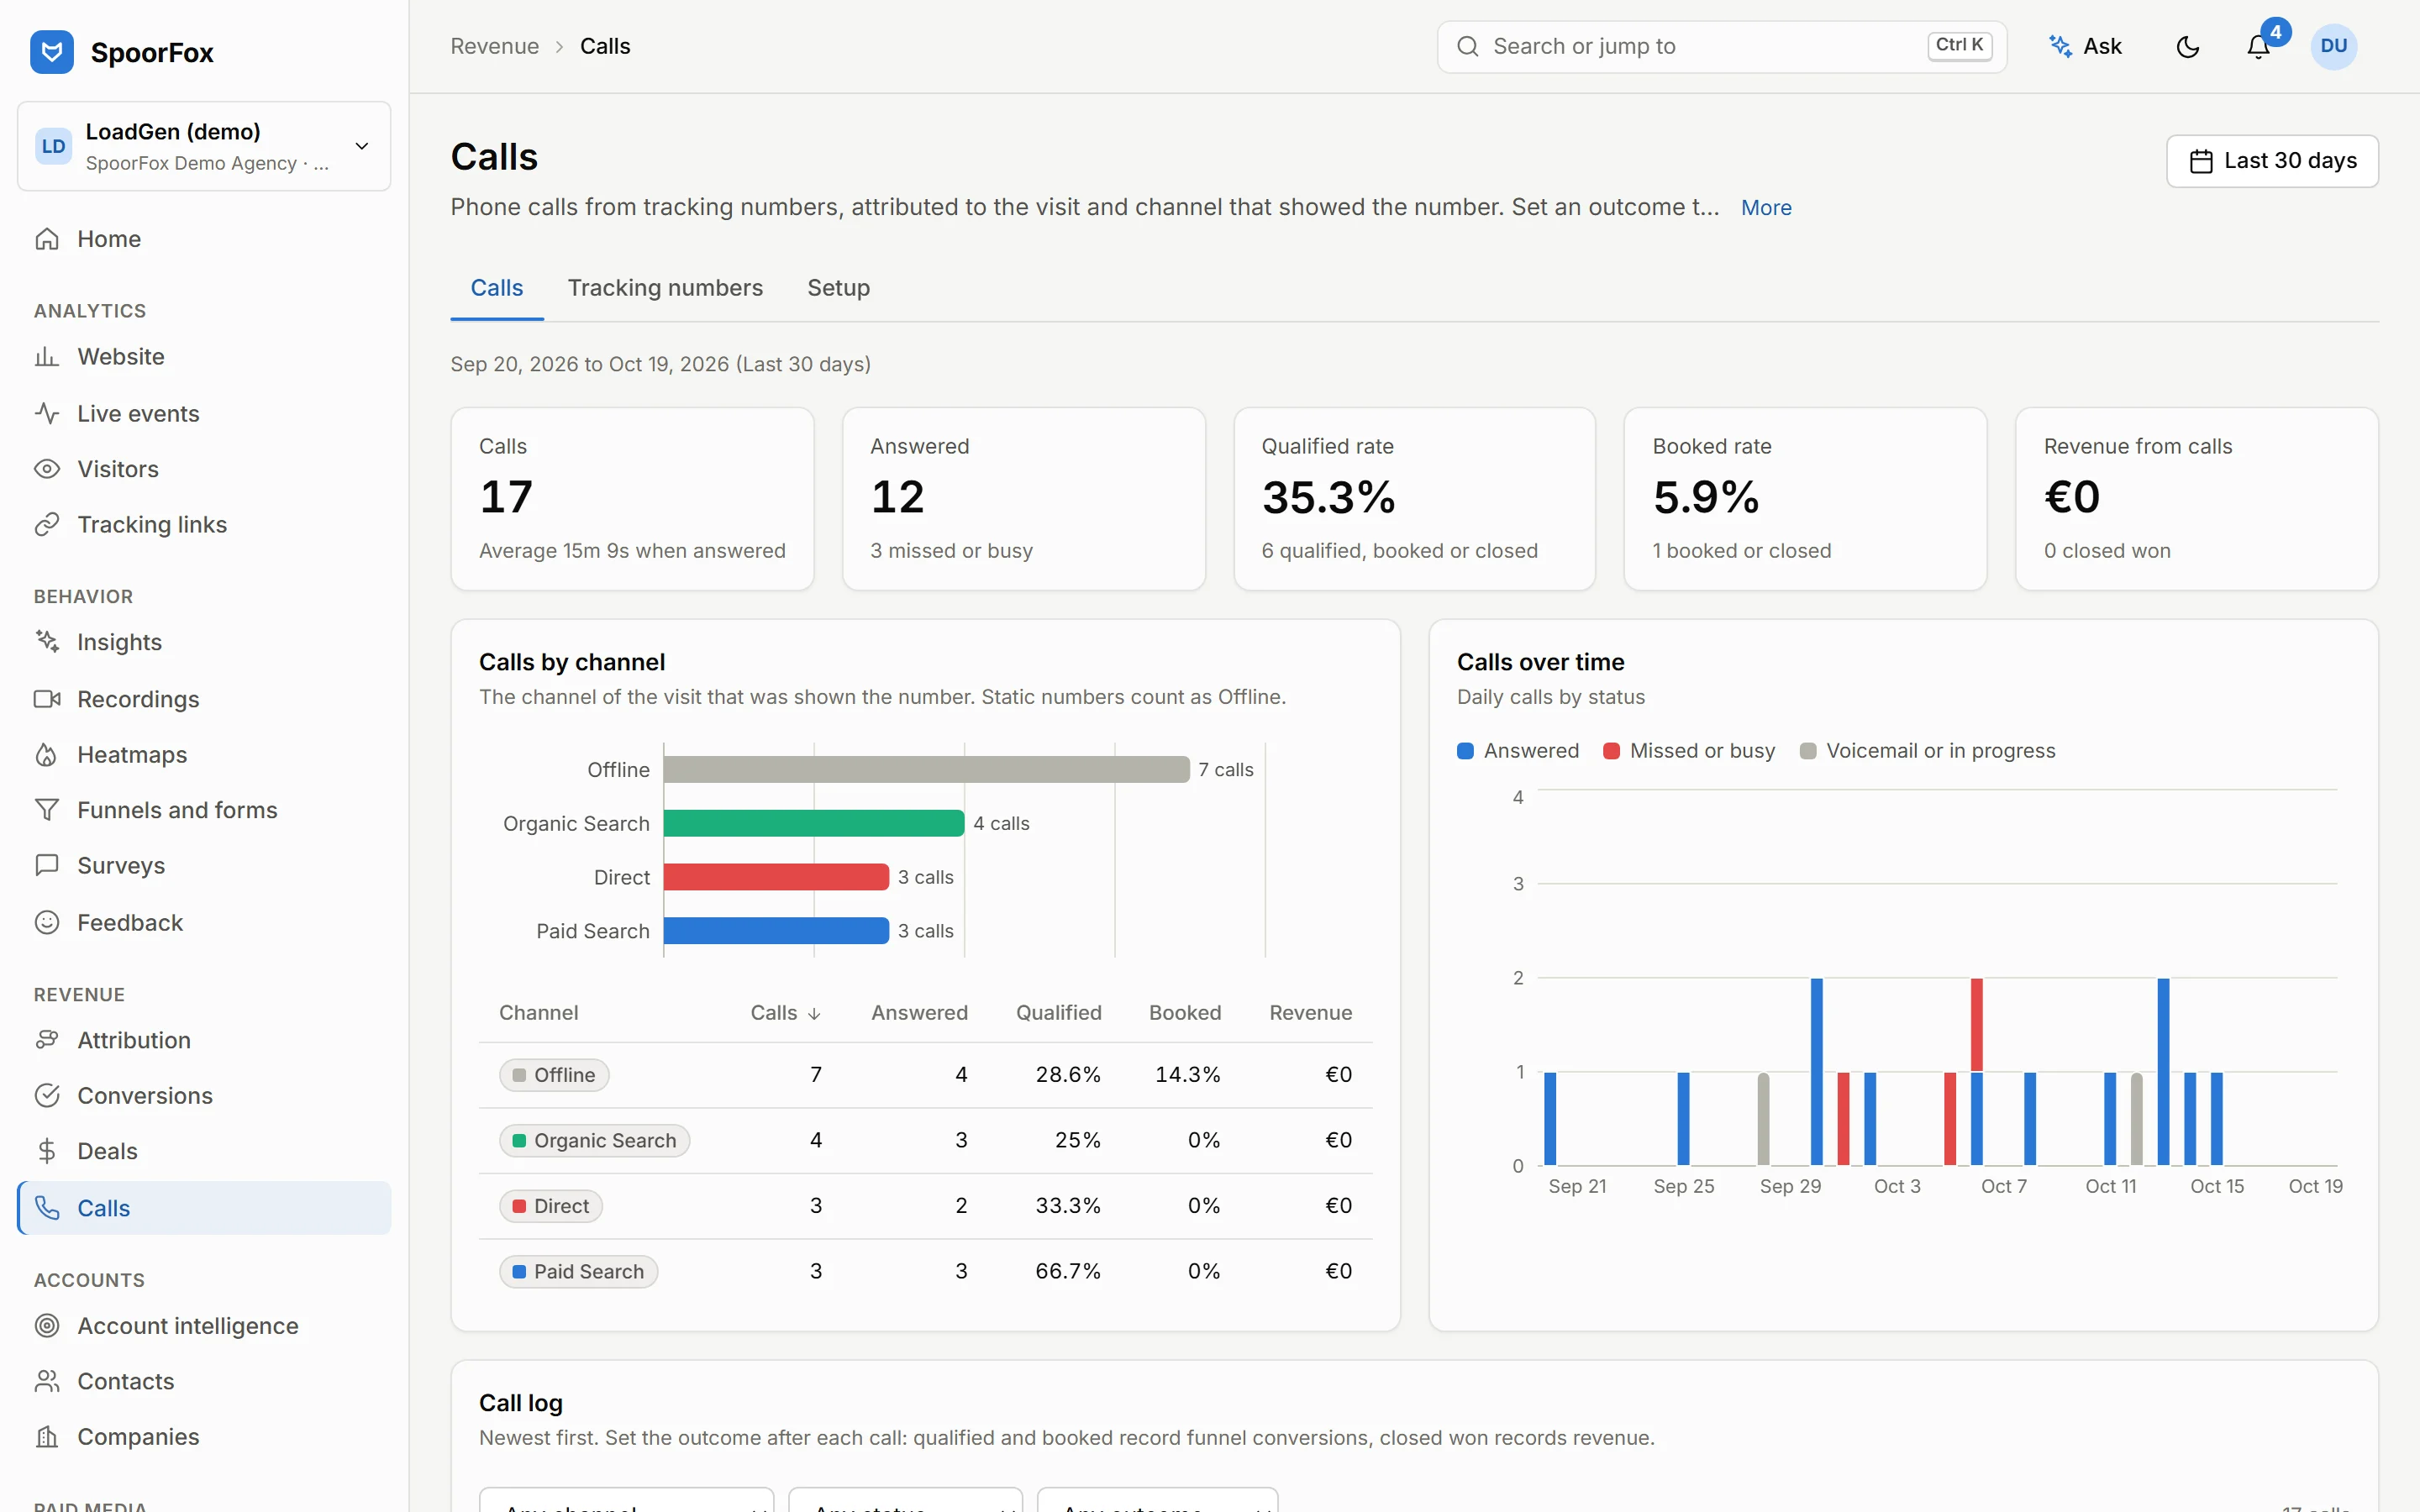Open Companies building item

[x=204, y=1437]
